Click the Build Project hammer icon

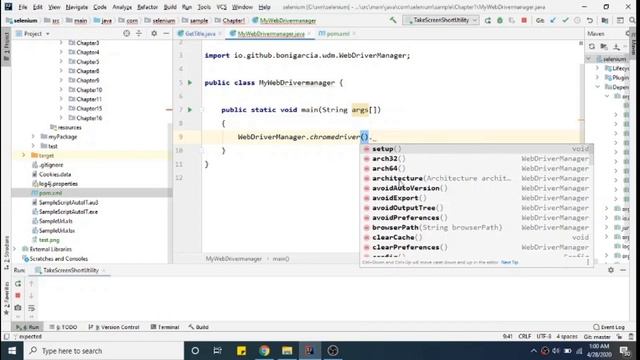tap(393, 20)
